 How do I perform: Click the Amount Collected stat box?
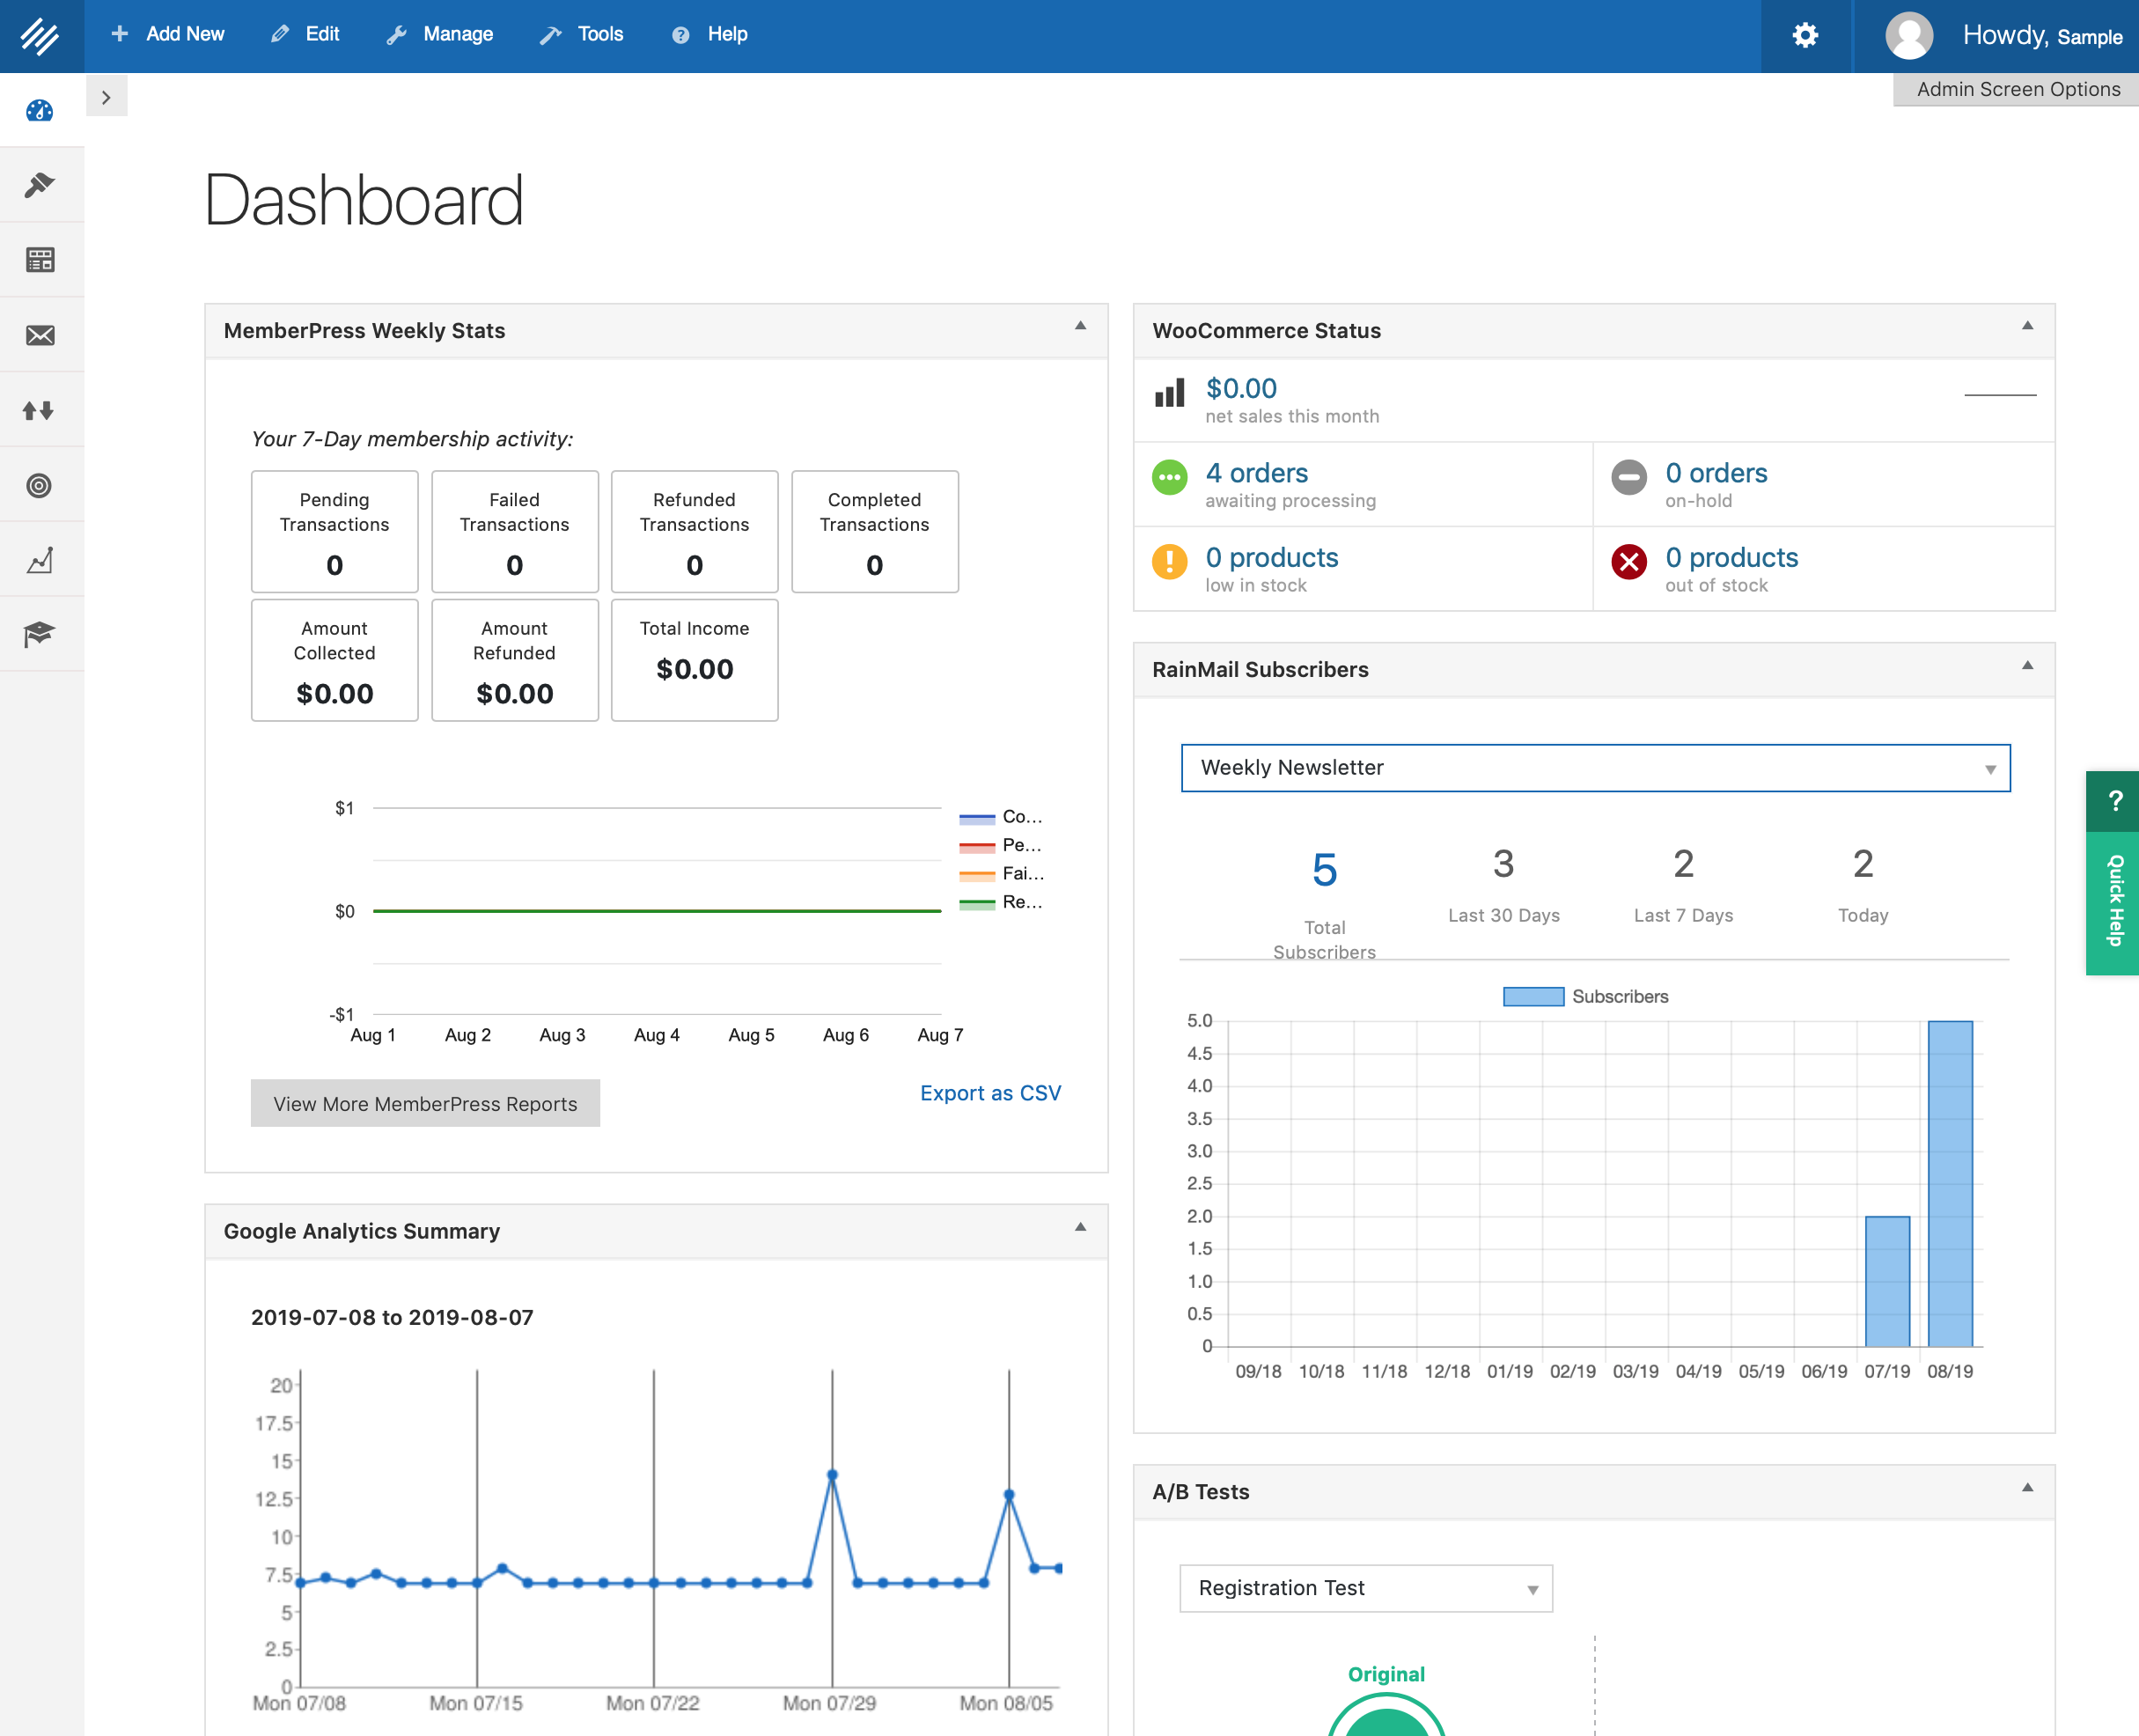pos(335,660)
